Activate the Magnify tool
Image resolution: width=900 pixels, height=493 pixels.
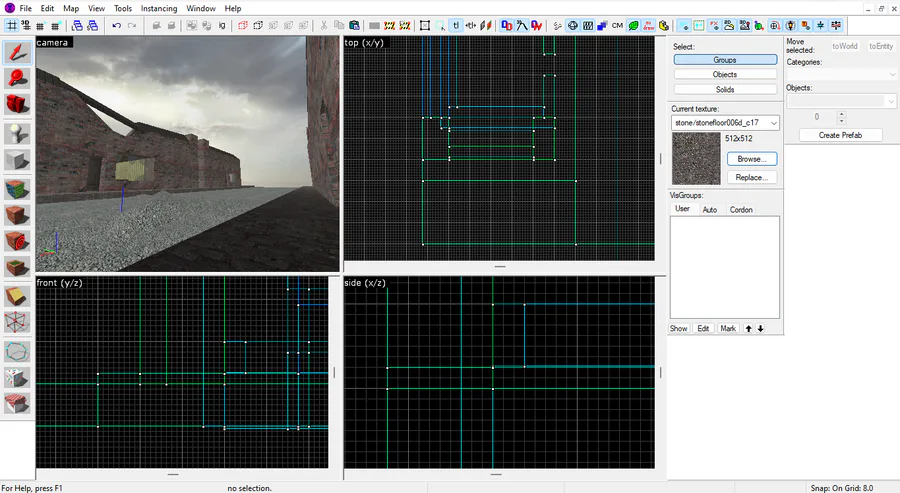click(x=16, y=78)
